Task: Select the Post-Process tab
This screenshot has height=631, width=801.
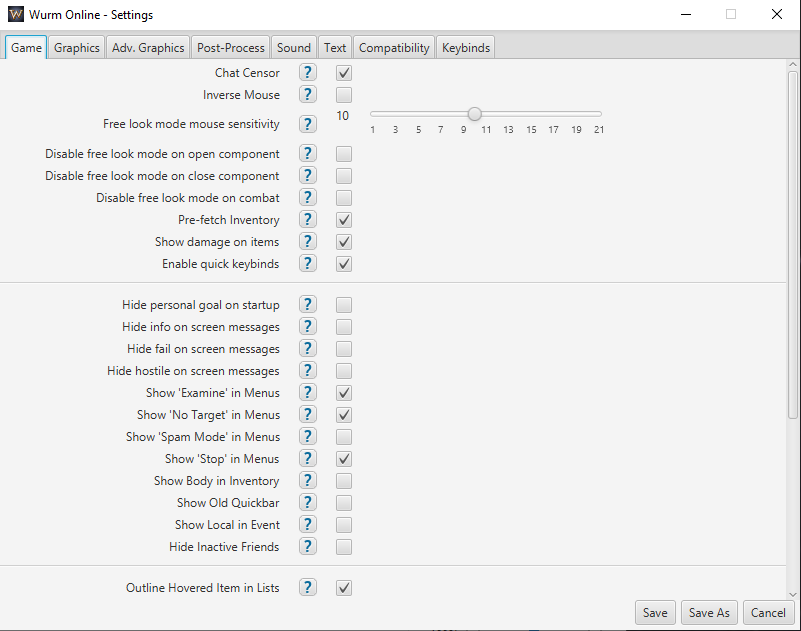Action: 231,47
